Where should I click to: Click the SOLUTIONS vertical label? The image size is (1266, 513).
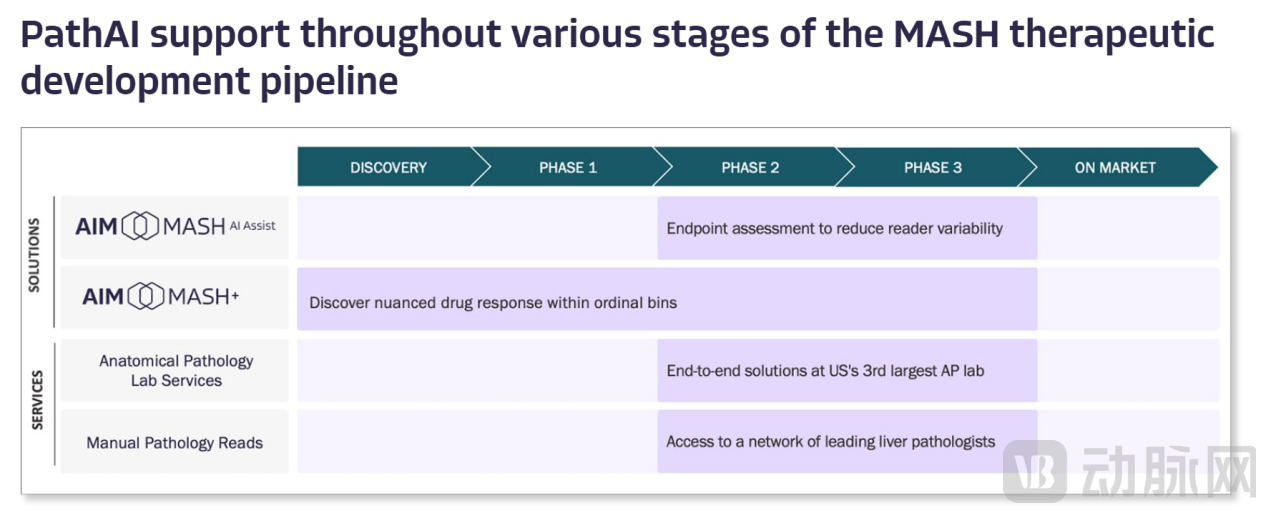pos(35,256)
